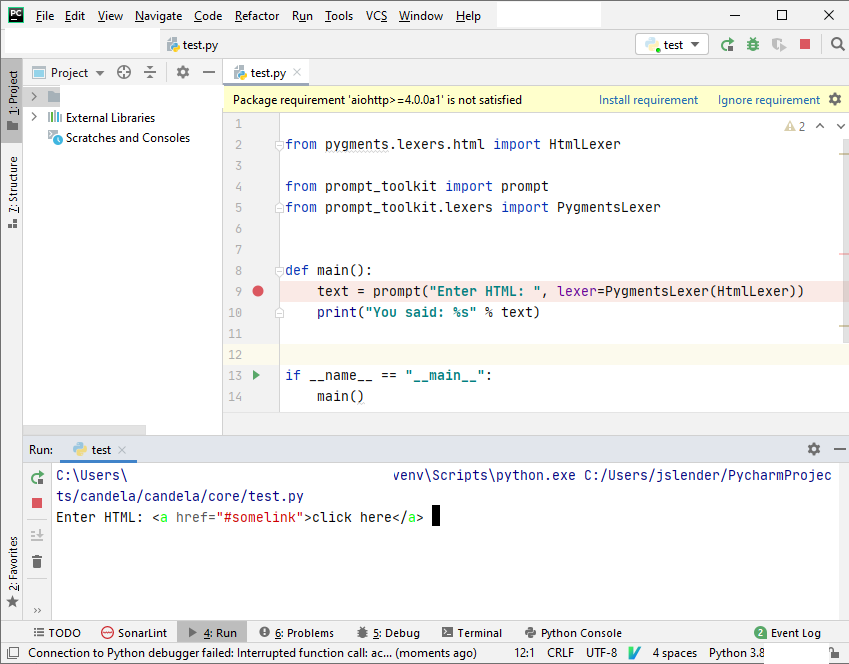Click test.py breadcrumb in navigation bar
This screenshot has width=849, height=664.
pos(193,45)
